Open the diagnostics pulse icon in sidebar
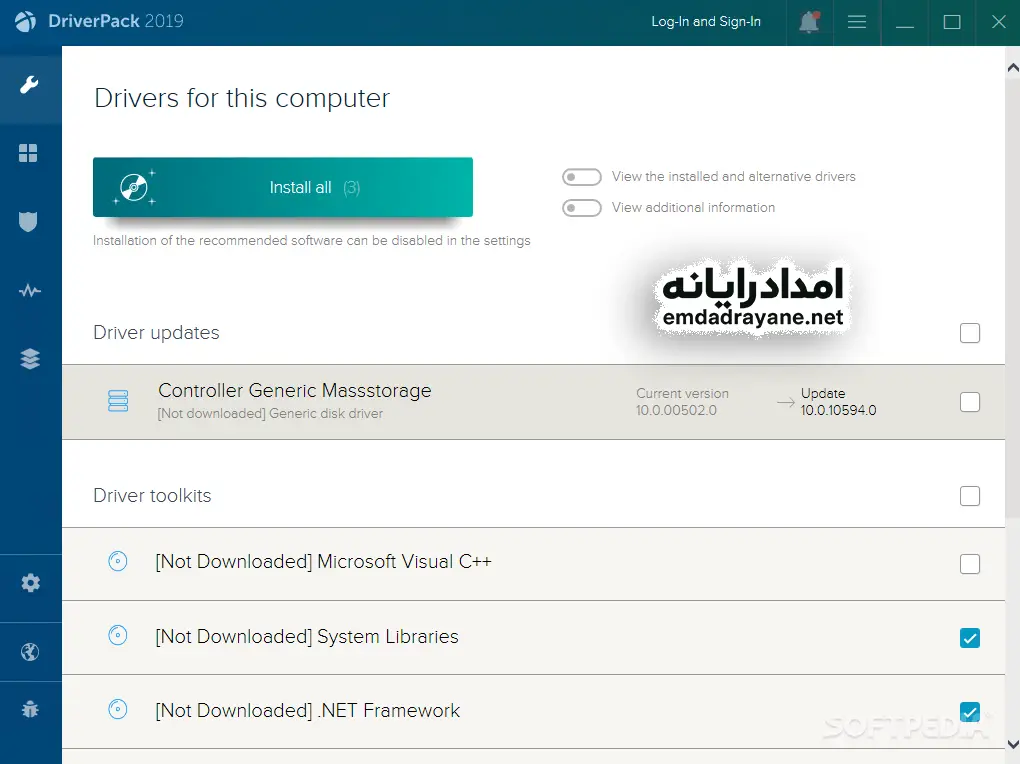The image size is (1020, 764). 29,291
